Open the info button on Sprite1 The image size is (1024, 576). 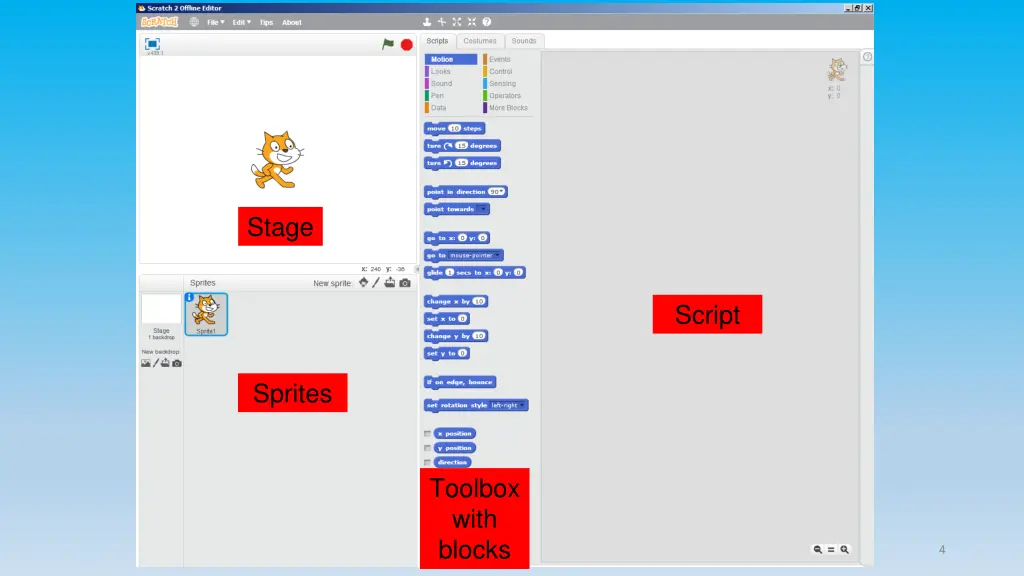coord(189,297)
